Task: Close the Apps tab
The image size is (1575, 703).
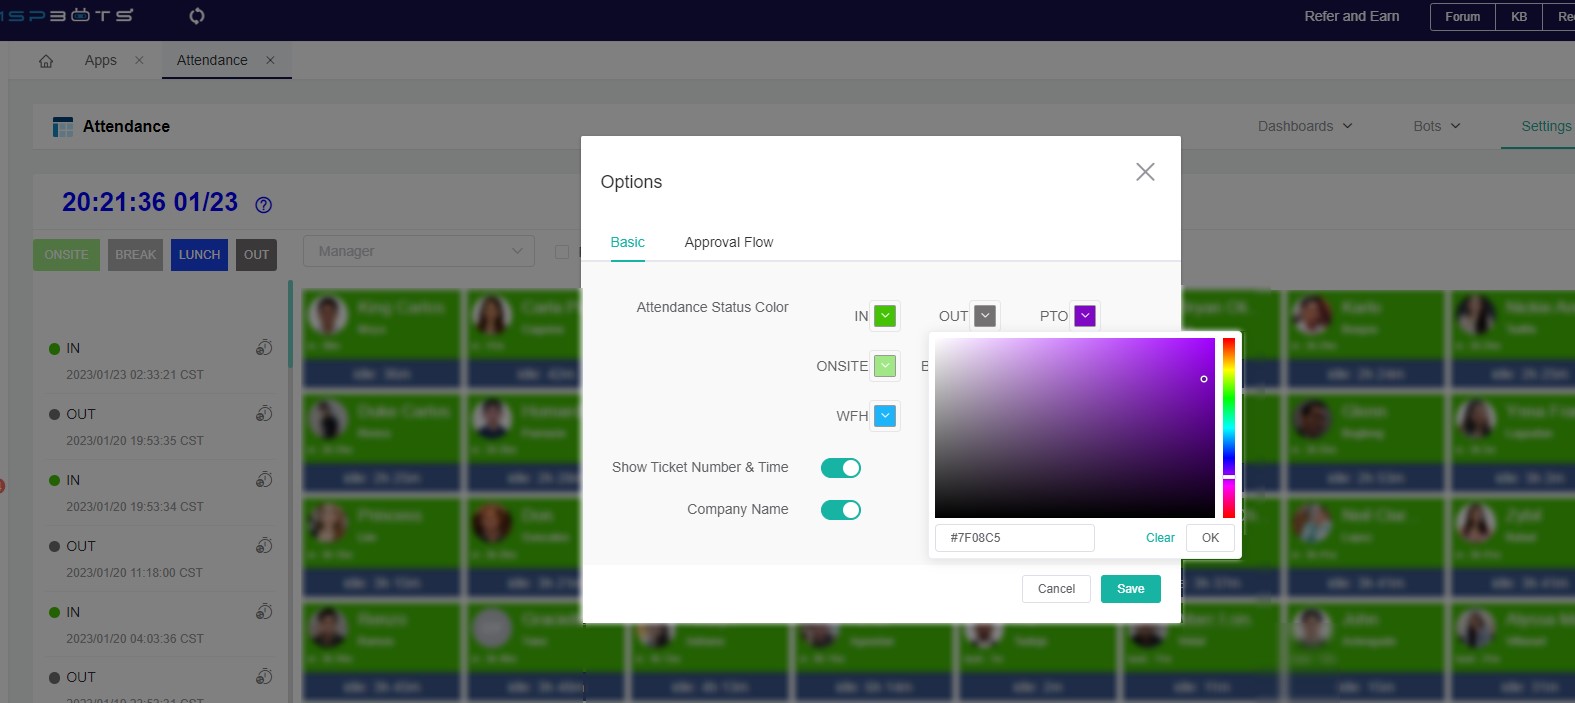Action: 139,60
